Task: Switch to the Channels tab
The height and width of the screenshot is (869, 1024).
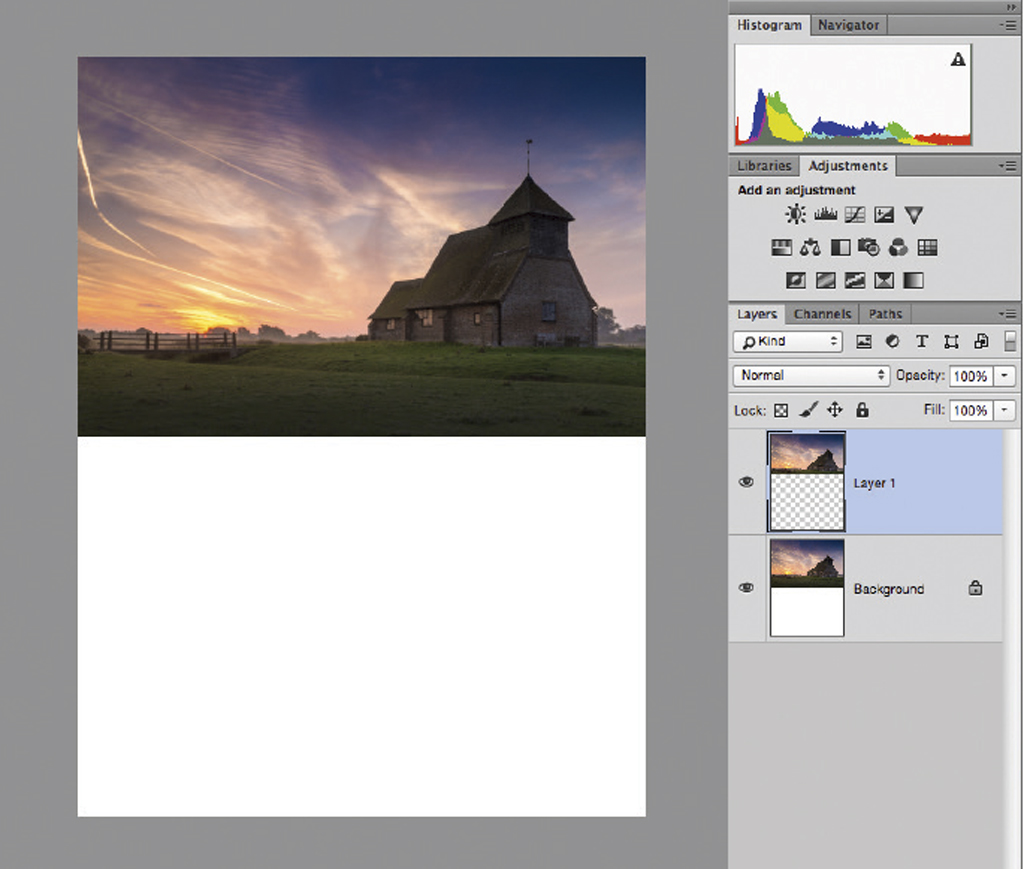Action: [x=822, y=314]
